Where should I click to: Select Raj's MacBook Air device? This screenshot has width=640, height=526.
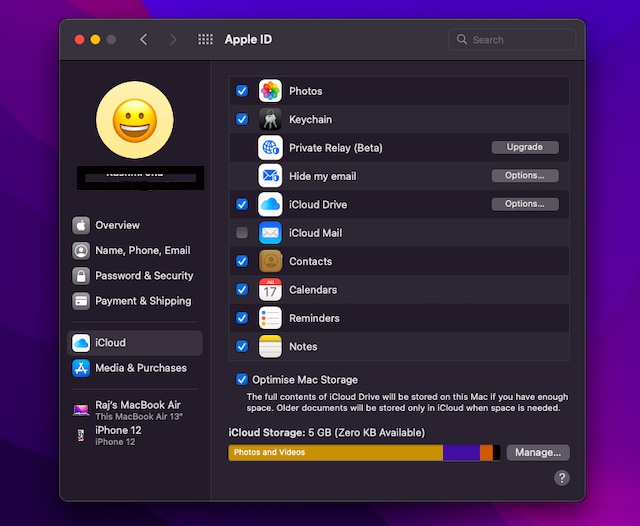click(x=135, y=410)
